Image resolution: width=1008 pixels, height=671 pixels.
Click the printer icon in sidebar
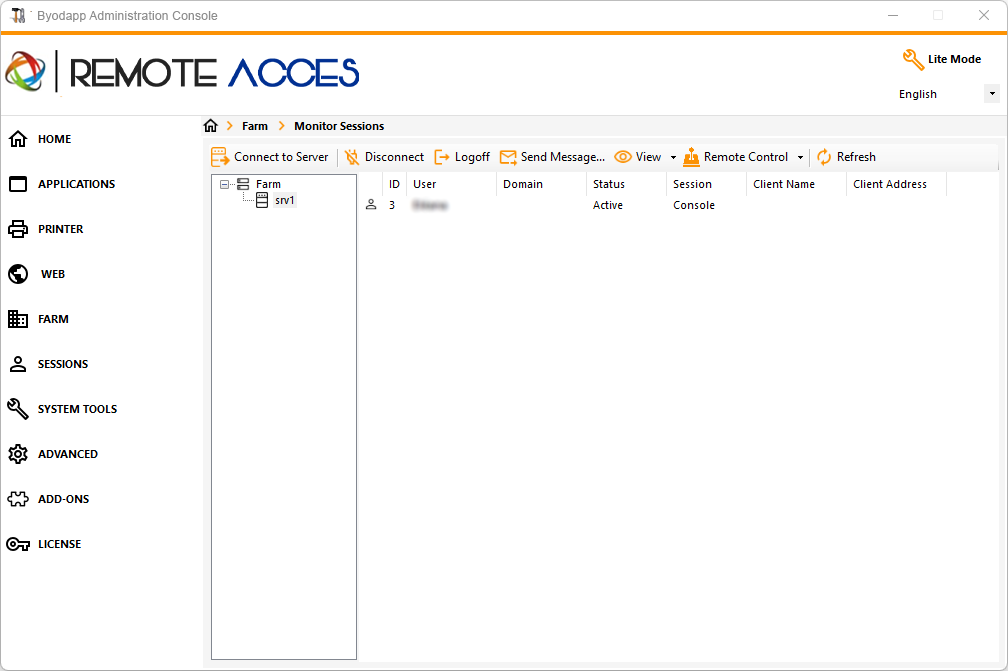click(18, 229)
